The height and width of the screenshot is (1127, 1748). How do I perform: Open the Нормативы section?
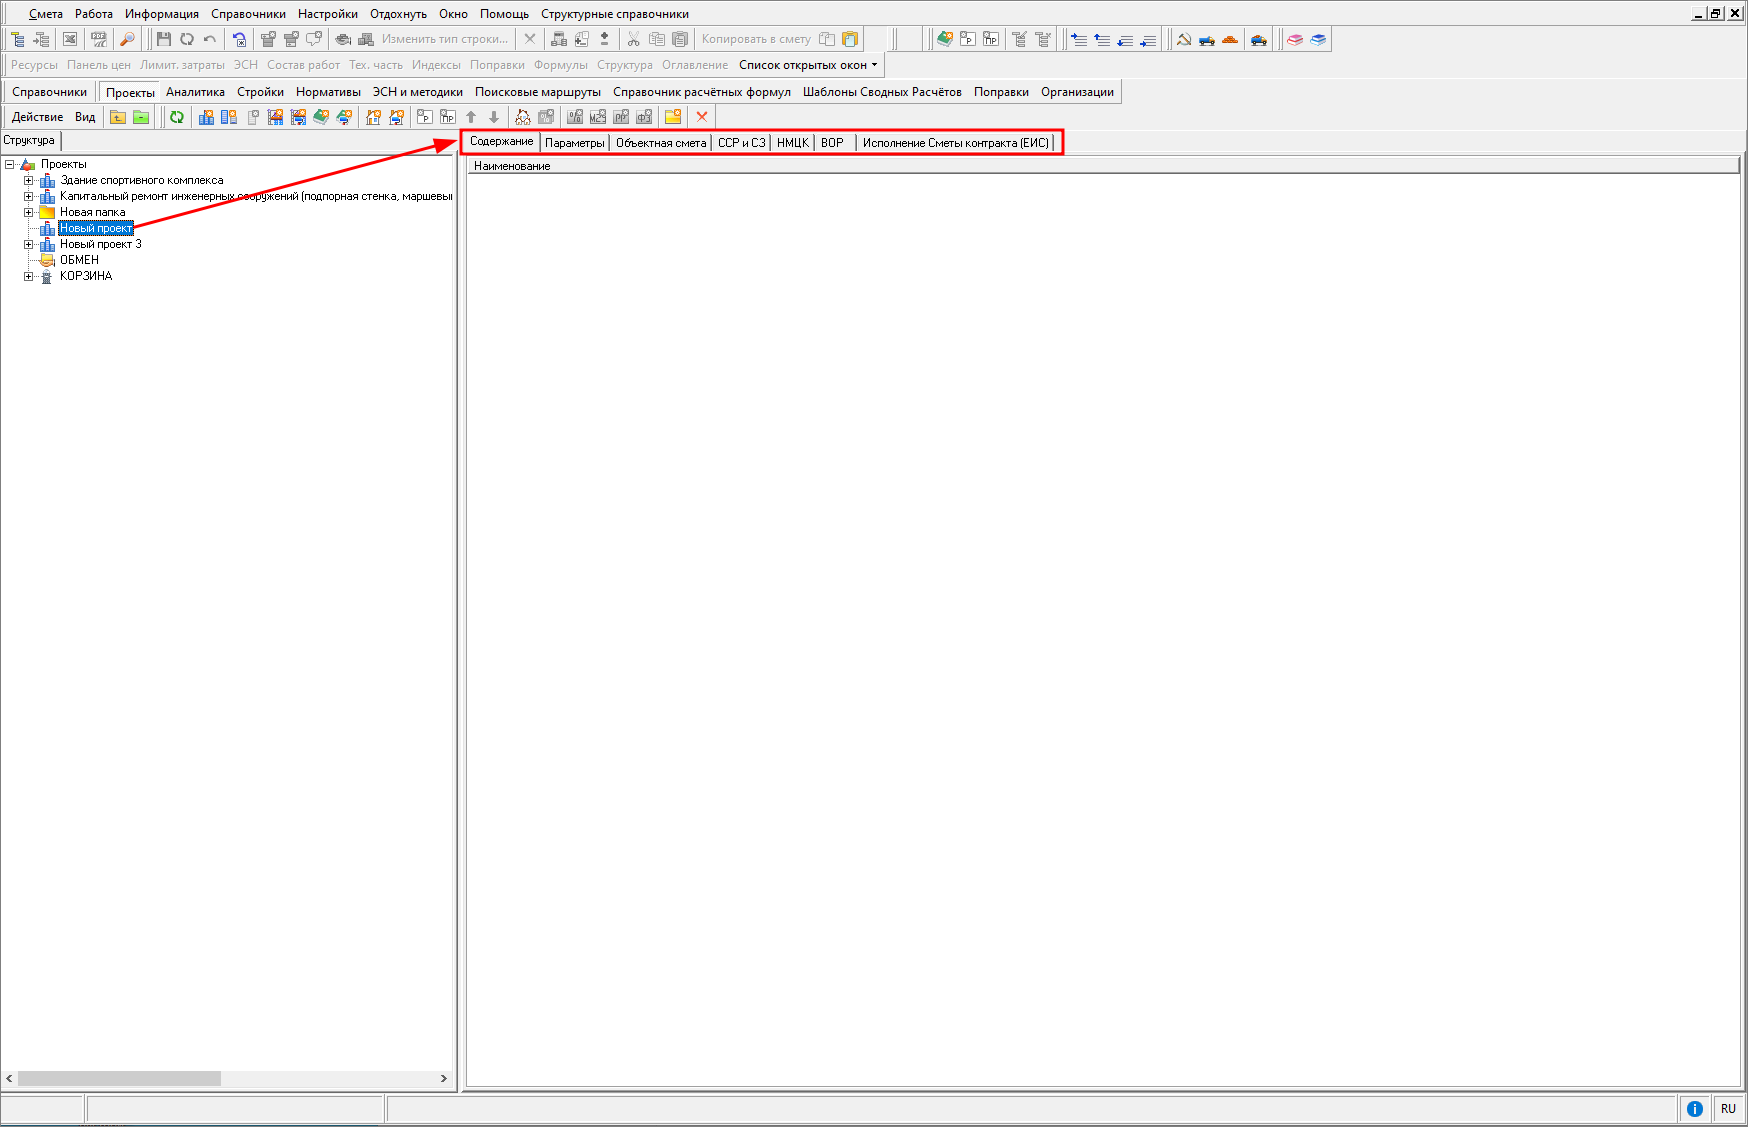[328, 92]
